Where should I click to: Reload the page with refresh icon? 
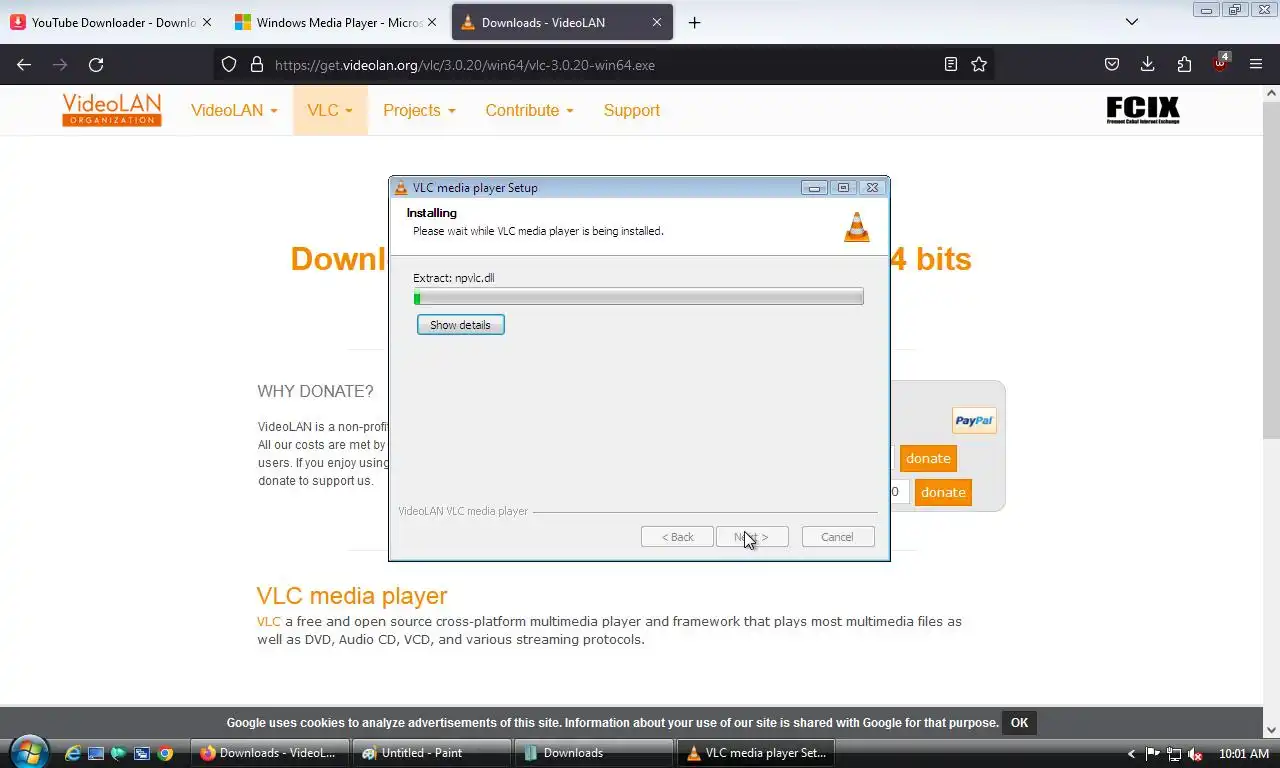(96, 64)
